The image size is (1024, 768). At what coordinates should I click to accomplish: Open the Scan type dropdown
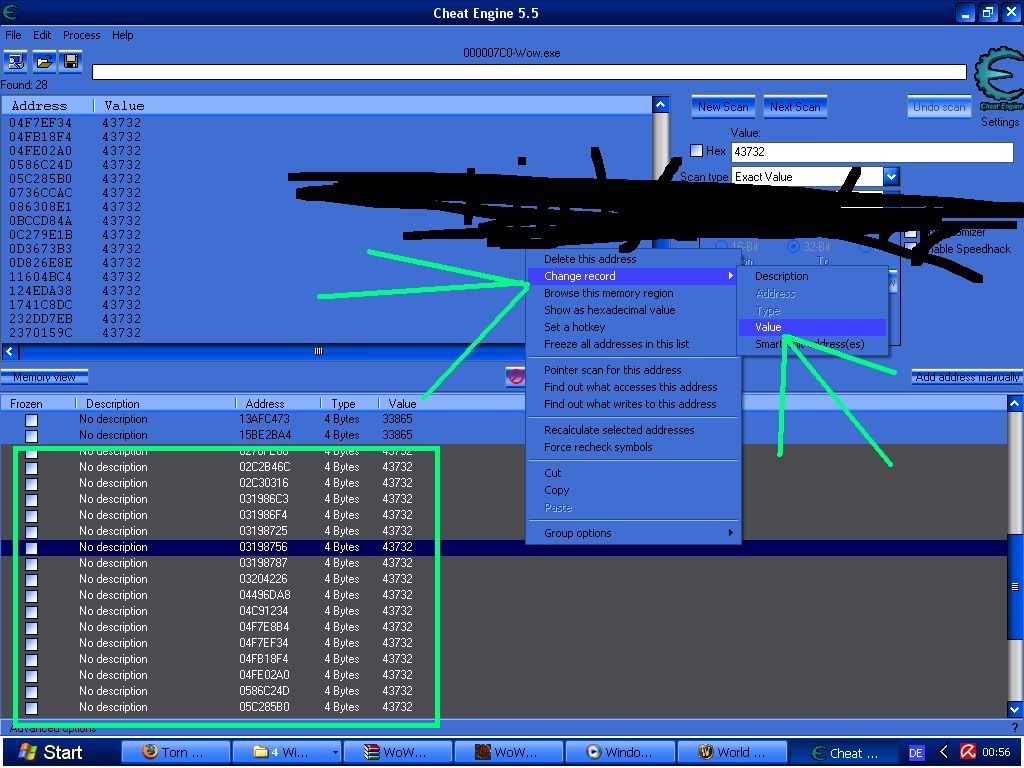(x=891, y=176)
